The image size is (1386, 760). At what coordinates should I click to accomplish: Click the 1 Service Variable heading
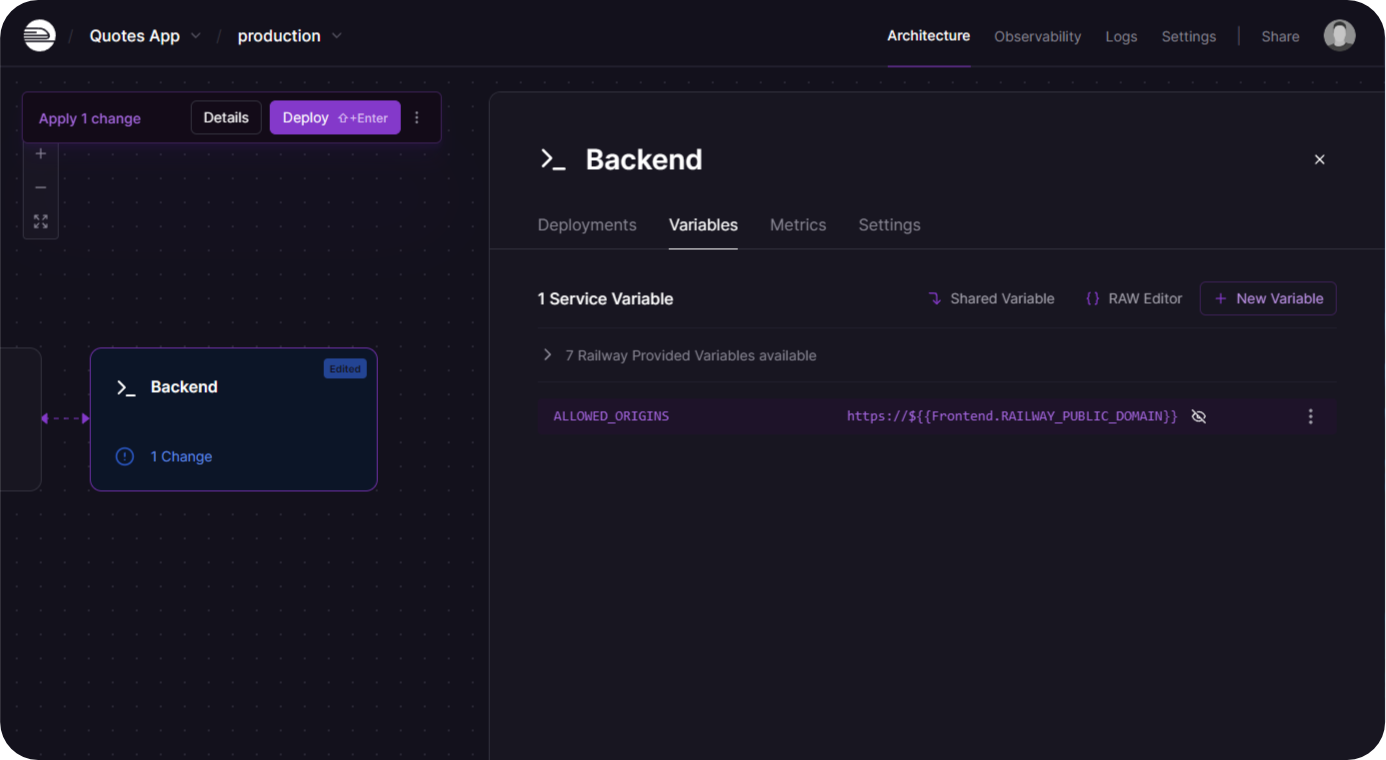click(605, 299)
